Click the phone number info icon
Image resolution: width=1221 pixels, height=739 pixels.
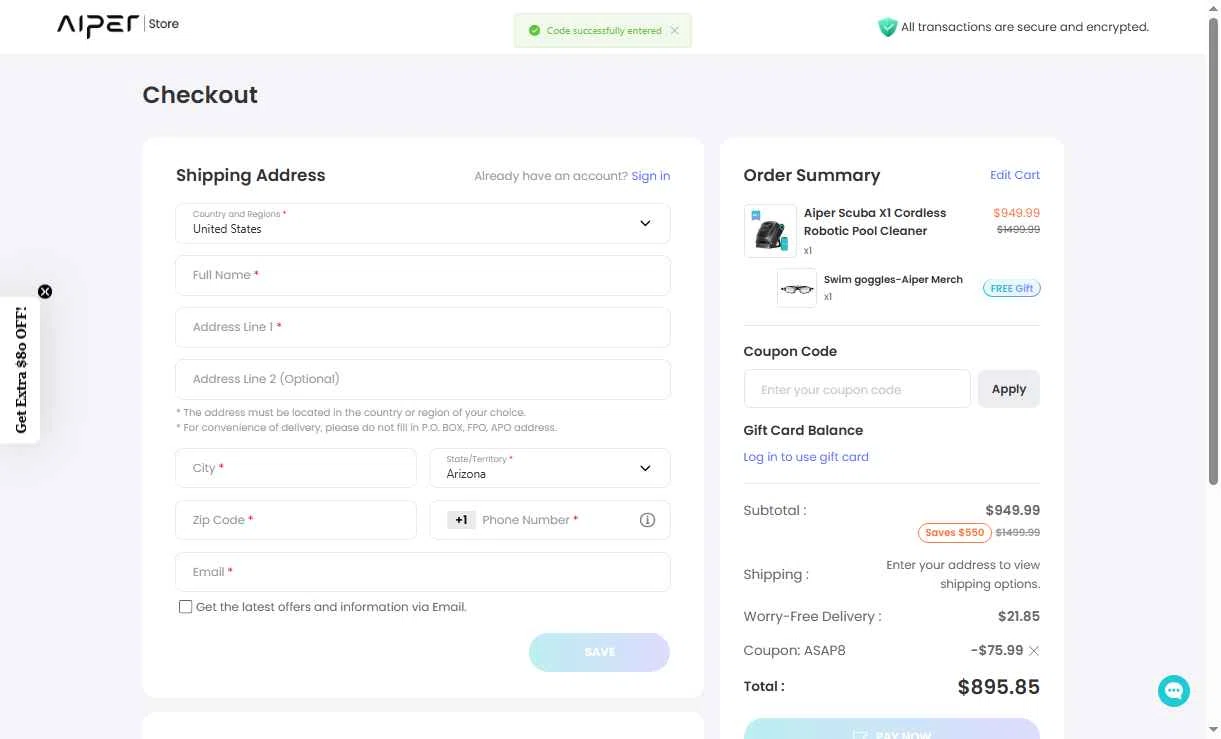pyautogui.click(x=647, y=520)
